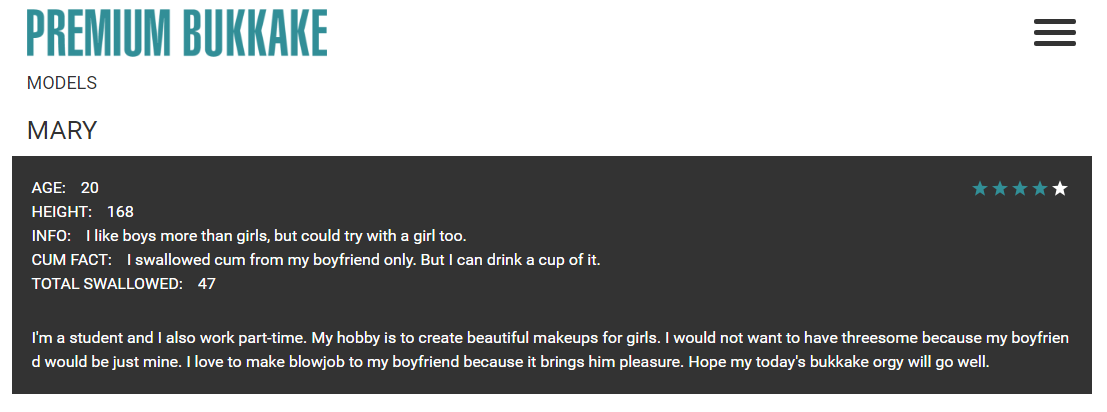Click the site logo in the header
Screen dimensions: 1107x412
(x=177, y=33)
